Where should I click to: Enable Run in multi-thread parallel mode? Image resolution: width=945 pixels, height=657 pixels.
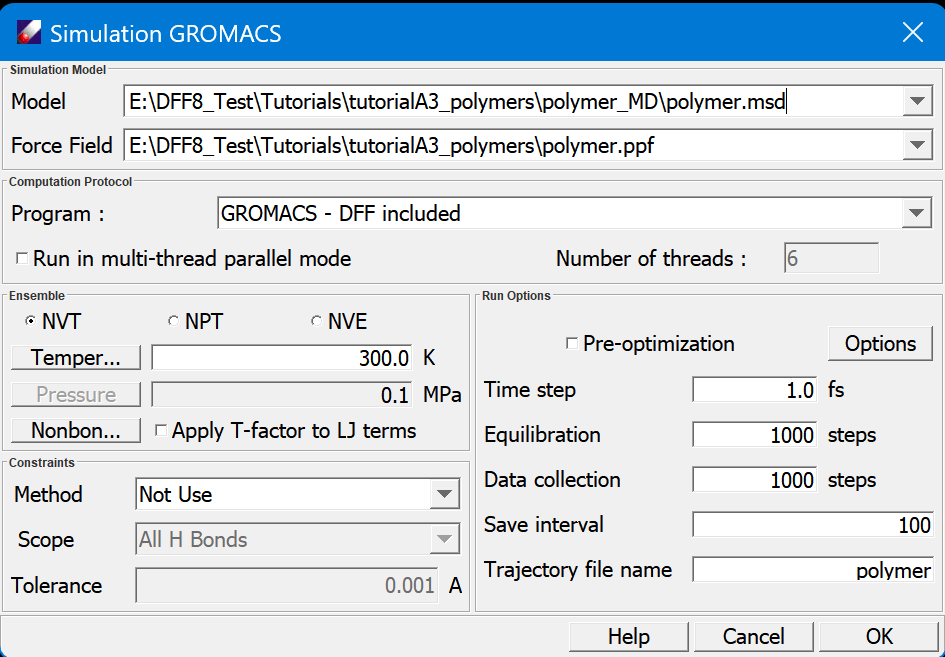[x=22, y=259]
